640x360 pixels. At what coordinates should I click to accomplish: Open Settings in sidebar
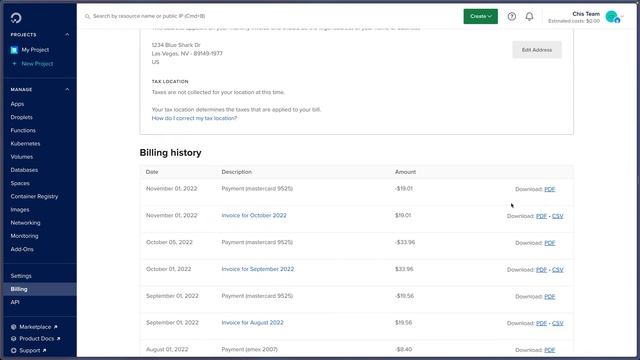pos(21,276)
